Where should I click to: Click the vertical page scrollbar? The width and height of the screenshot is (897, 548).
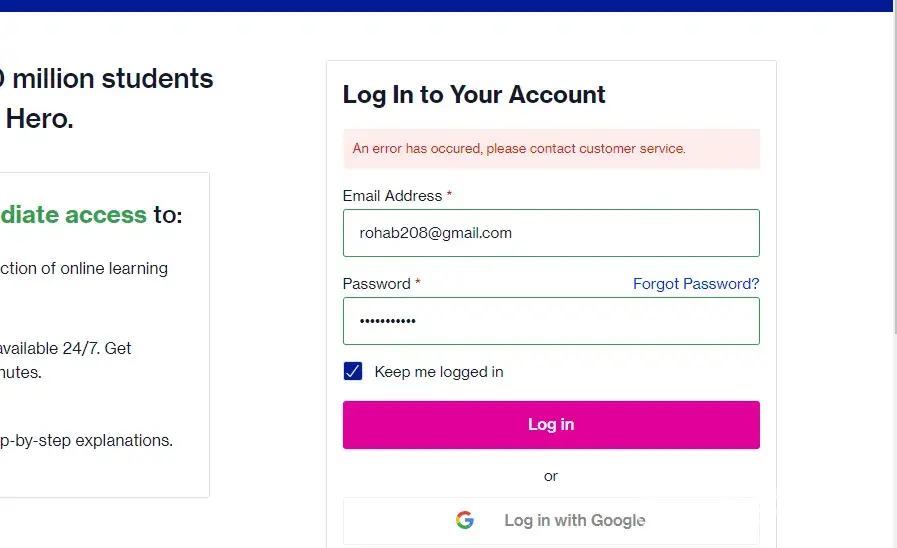(x=895, y=200)
